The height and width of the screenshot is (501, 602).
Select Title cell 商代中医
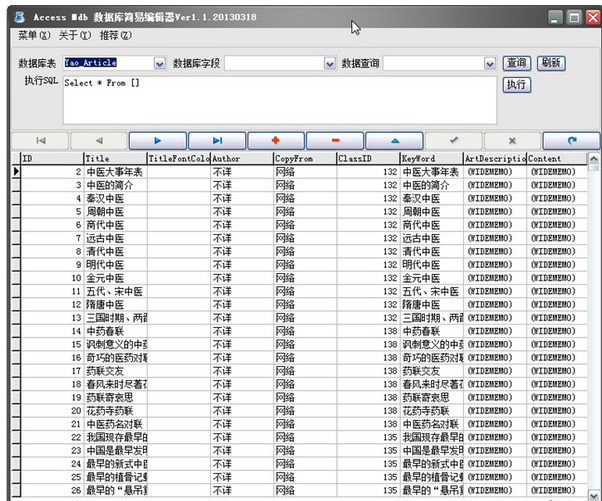[x=115, y=225]
